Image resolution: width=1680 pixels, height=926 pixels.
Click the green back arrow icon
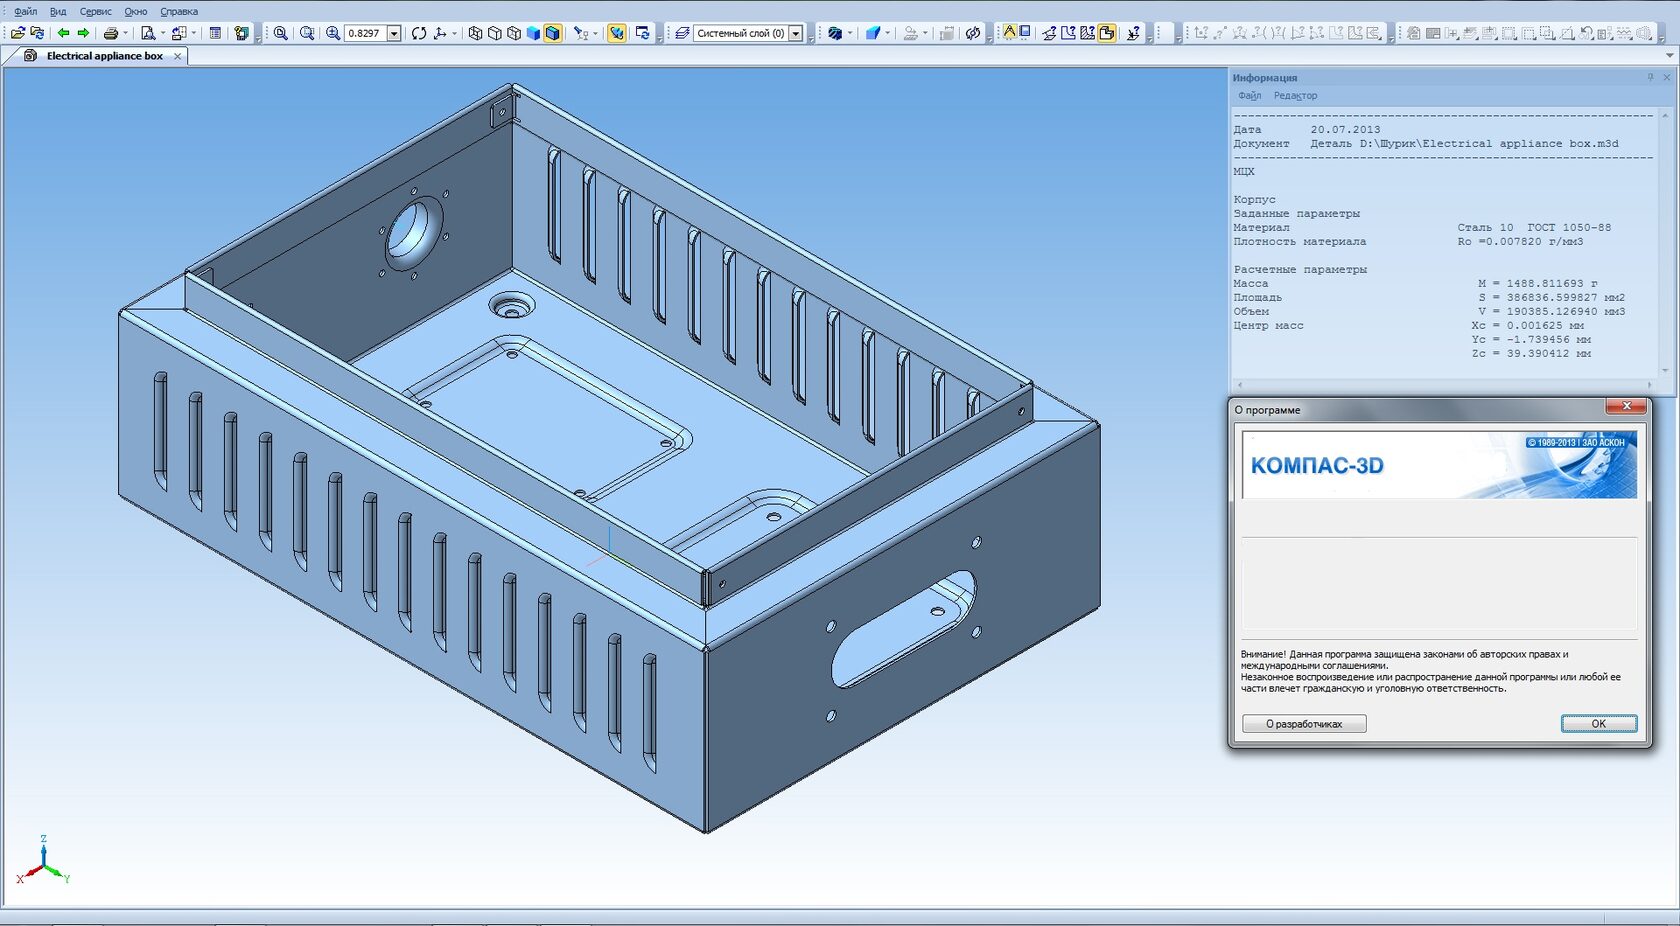[x=64, y=33]
